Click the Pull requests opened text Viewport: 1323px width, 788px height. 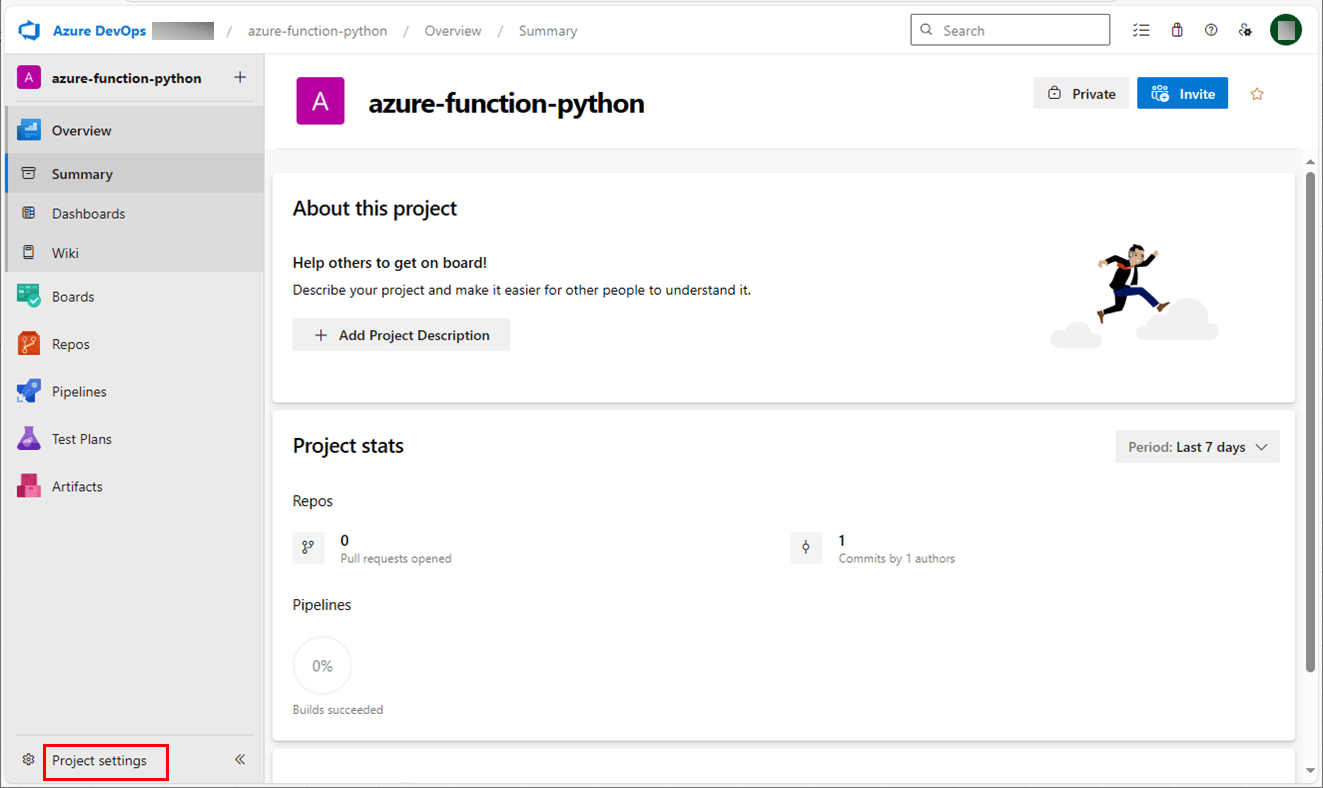point(396,559)
